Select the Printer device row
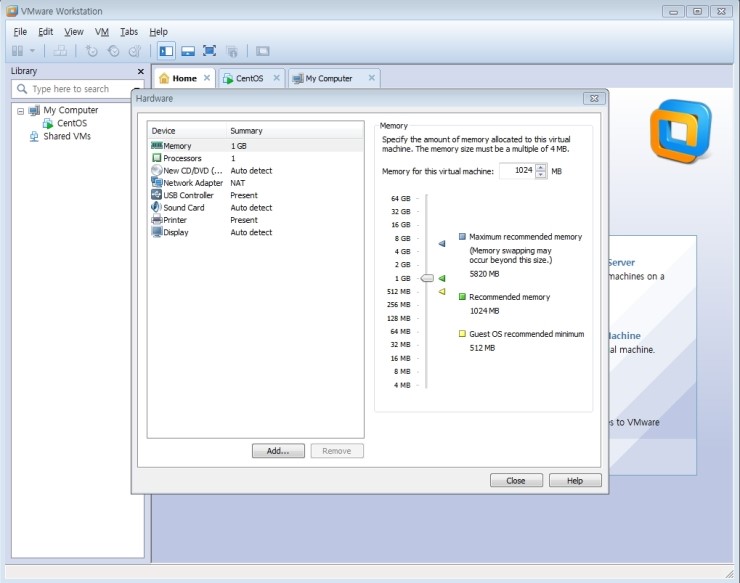The height and width of the screenshot is (583, 740). coord(256,220)
